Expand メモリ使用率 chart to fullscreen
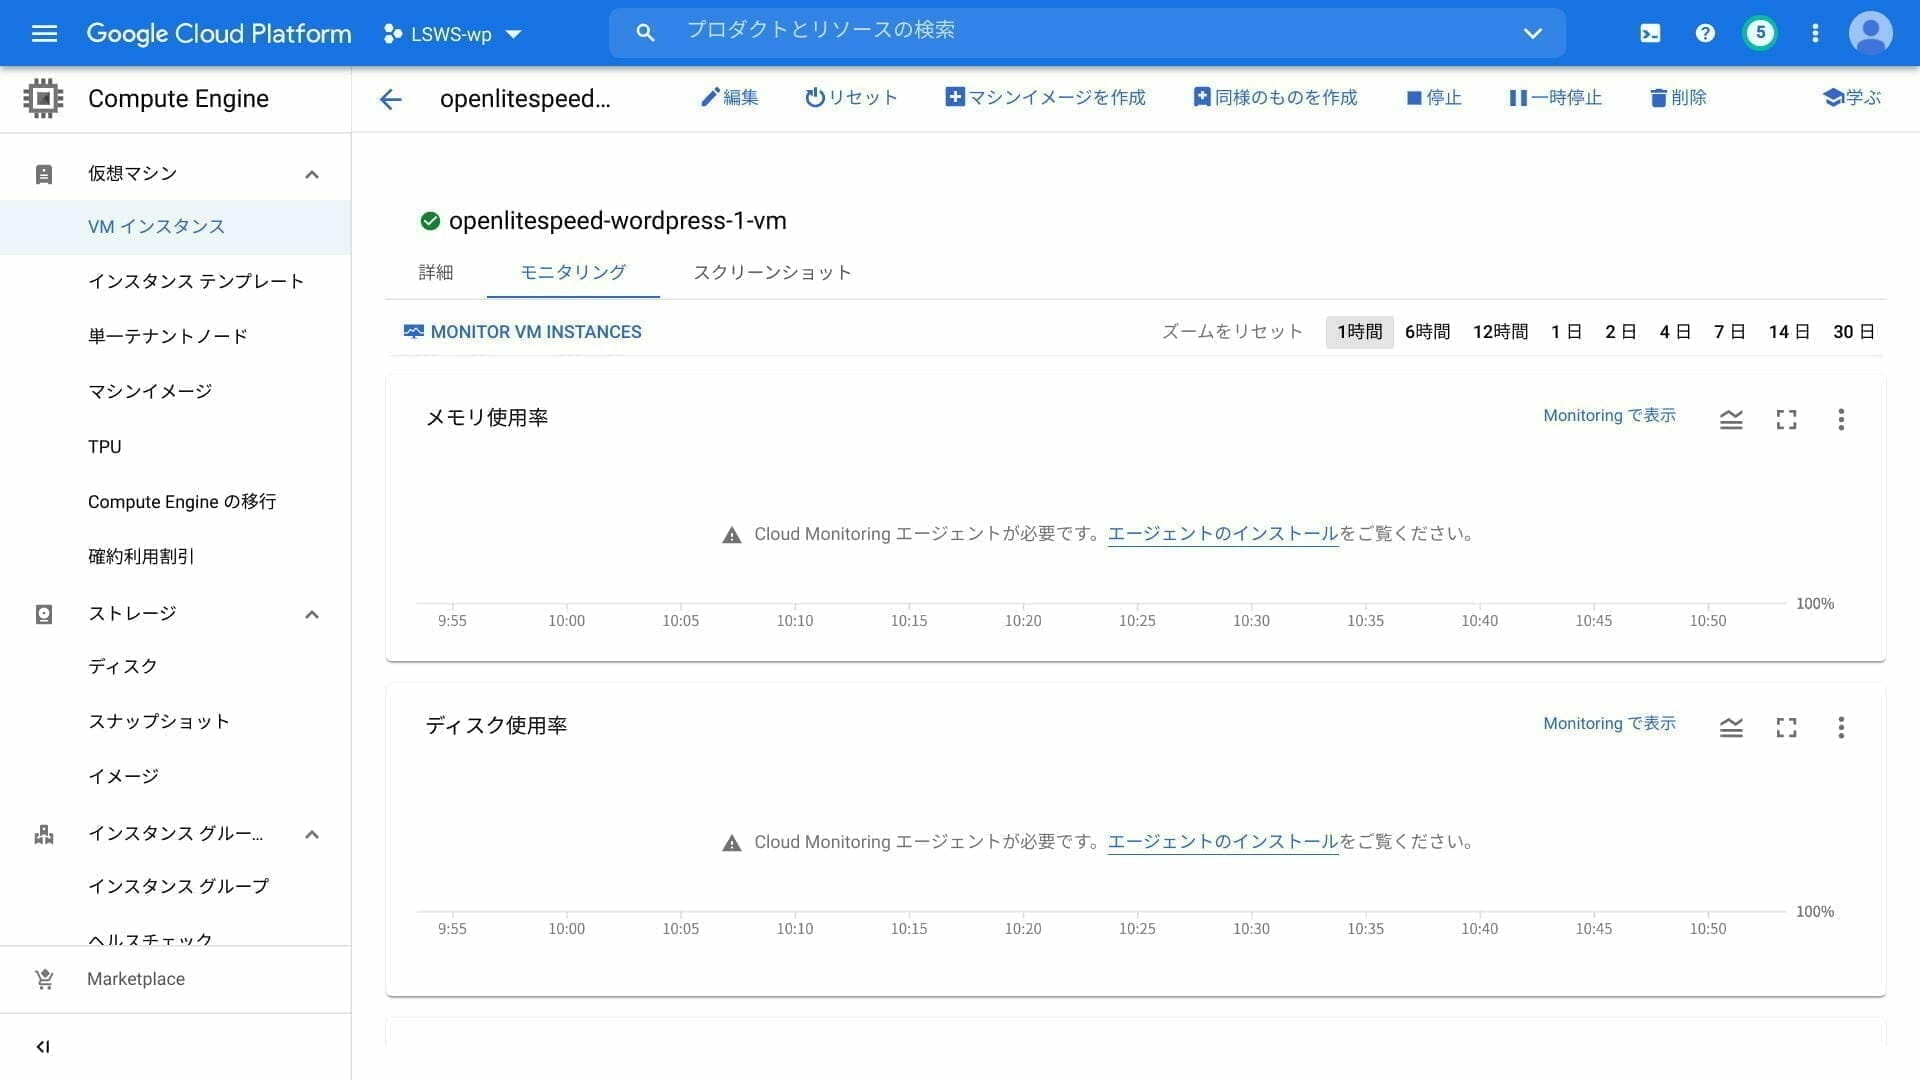The width and height of the screenshot is (1920, 1080). 1786,420
